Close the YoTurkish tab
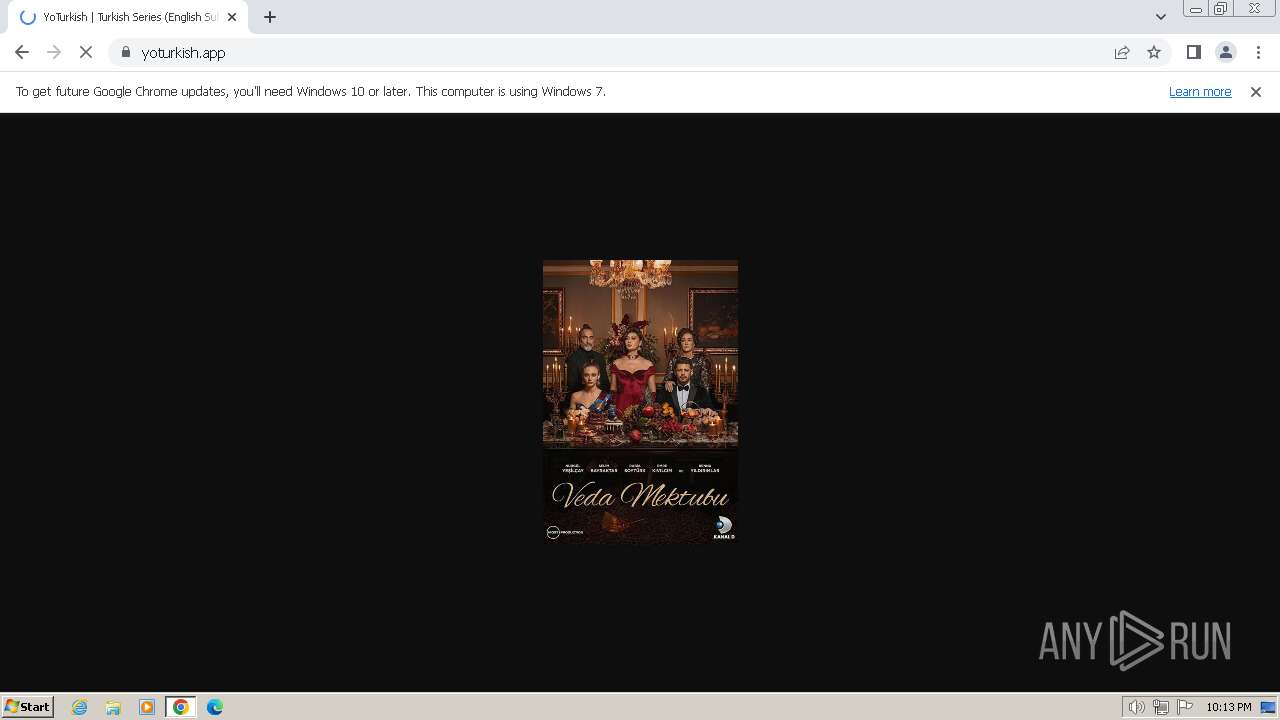The image size is (1280, 720). pos(232,17)
